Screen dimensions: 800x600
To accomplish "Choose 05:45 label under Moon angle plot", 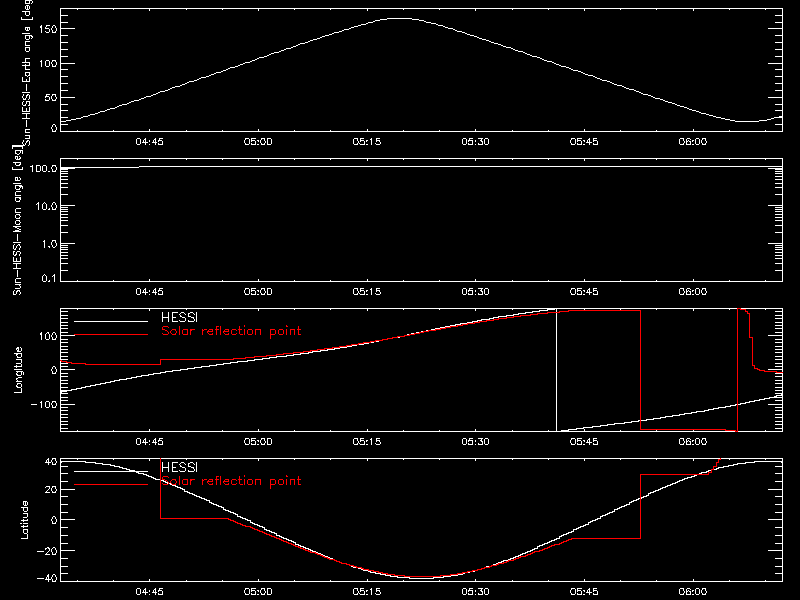I will pyautogui.click(x=584, y=292).
